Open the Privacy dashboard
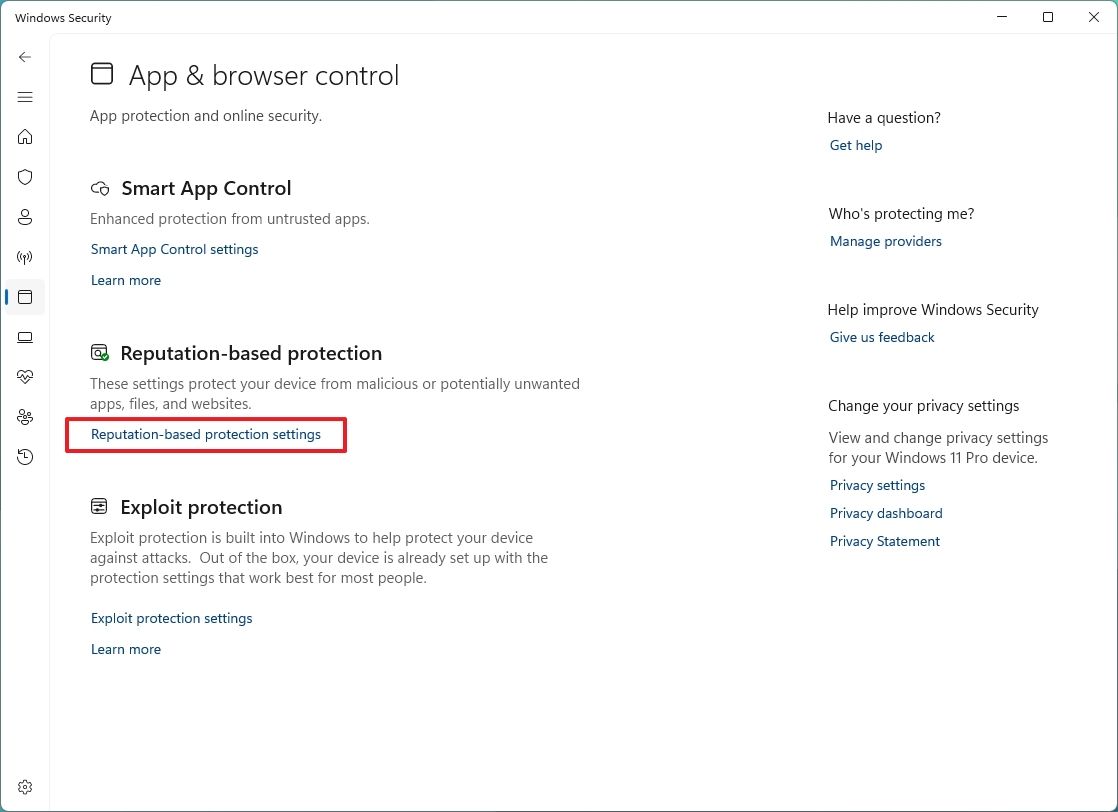The width and height of the screenshot is (1118, 812). tap(885, 513)
